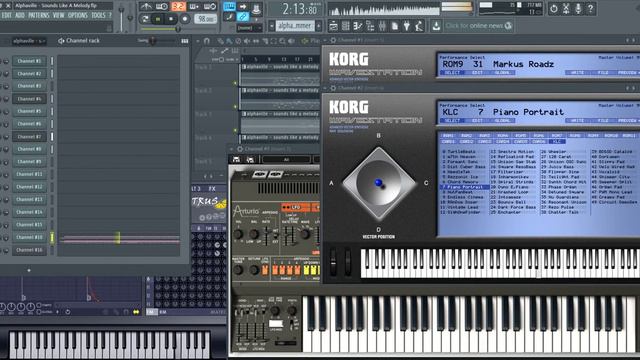This screenshot has height=360, width=640.
Task: Open the snap (none) dropdown
Action: [249, 28]
